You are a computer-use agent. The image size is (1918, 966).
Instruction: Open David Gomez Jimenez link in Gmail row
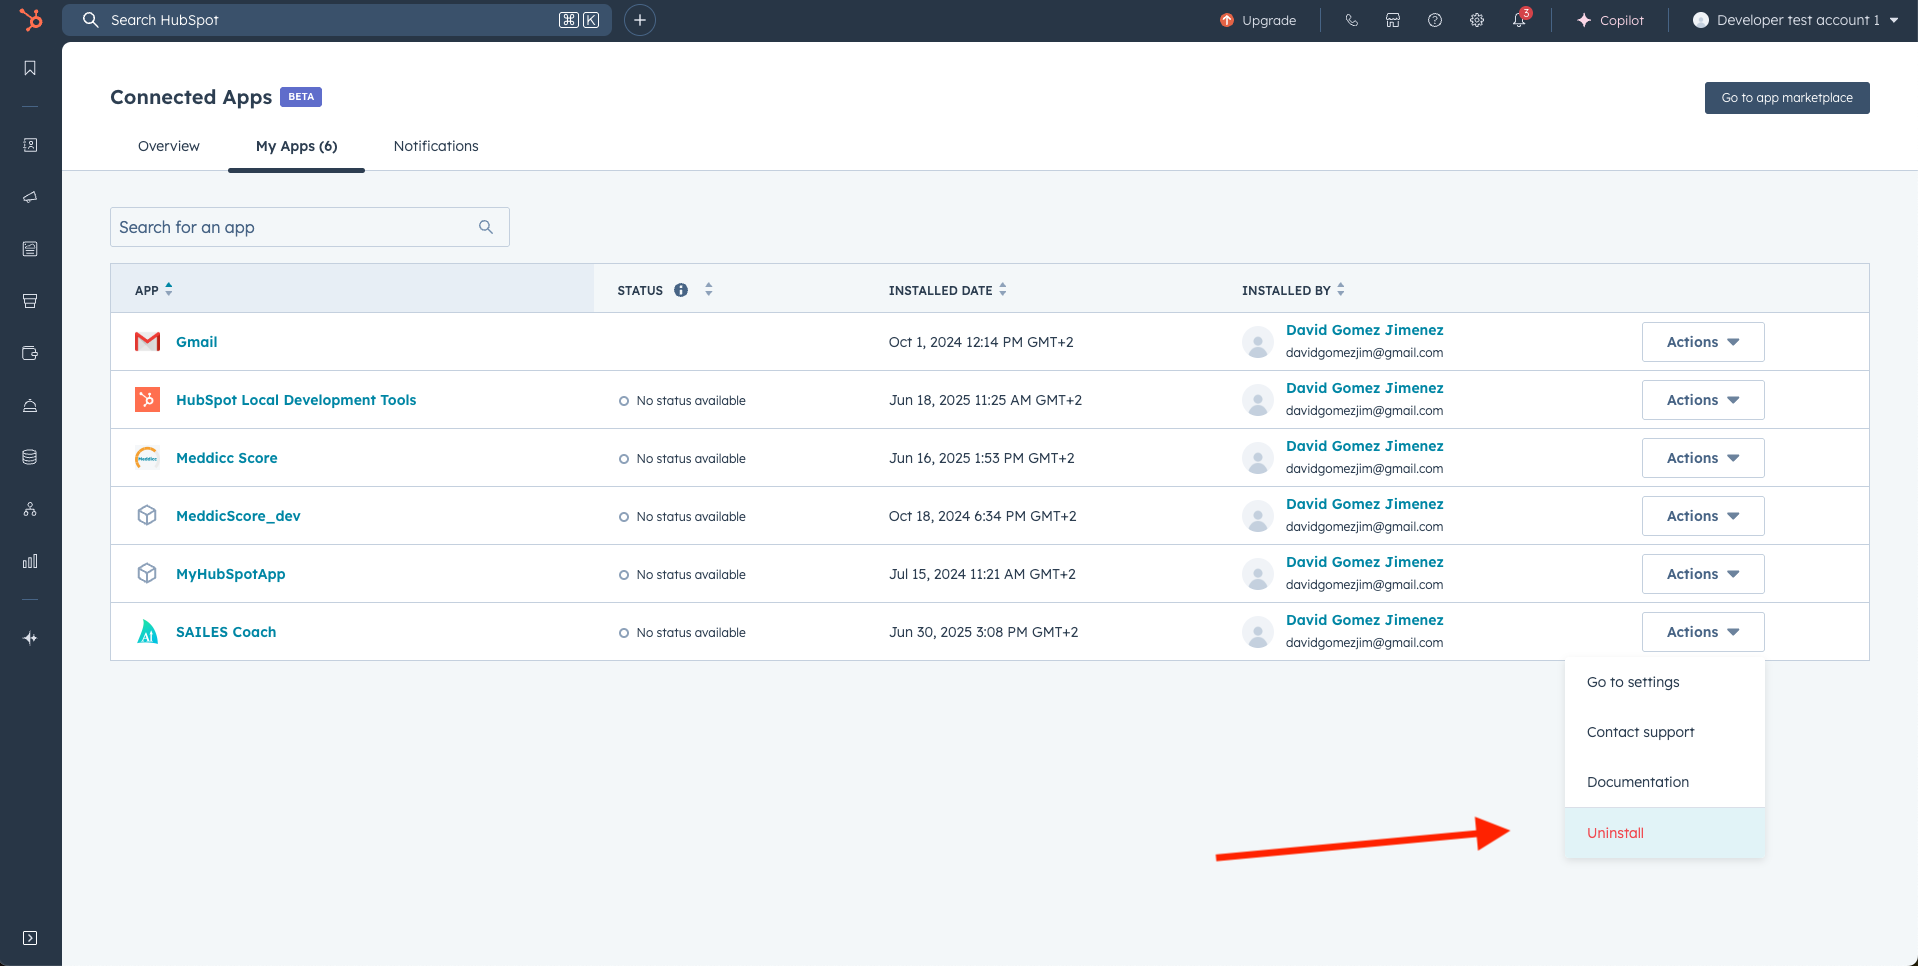1365,330
